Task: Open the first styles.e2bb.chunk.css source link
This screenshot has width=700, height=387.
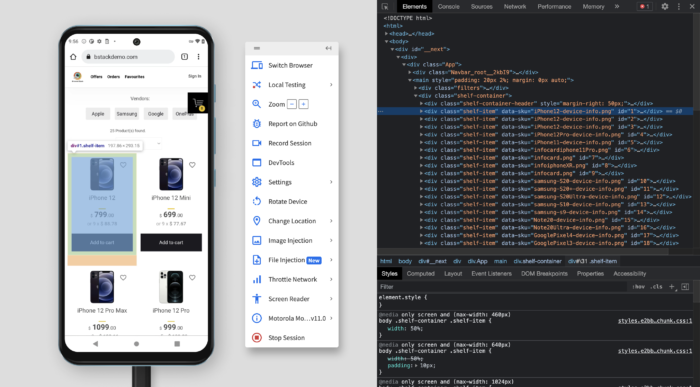Action: tap(655, 321)
